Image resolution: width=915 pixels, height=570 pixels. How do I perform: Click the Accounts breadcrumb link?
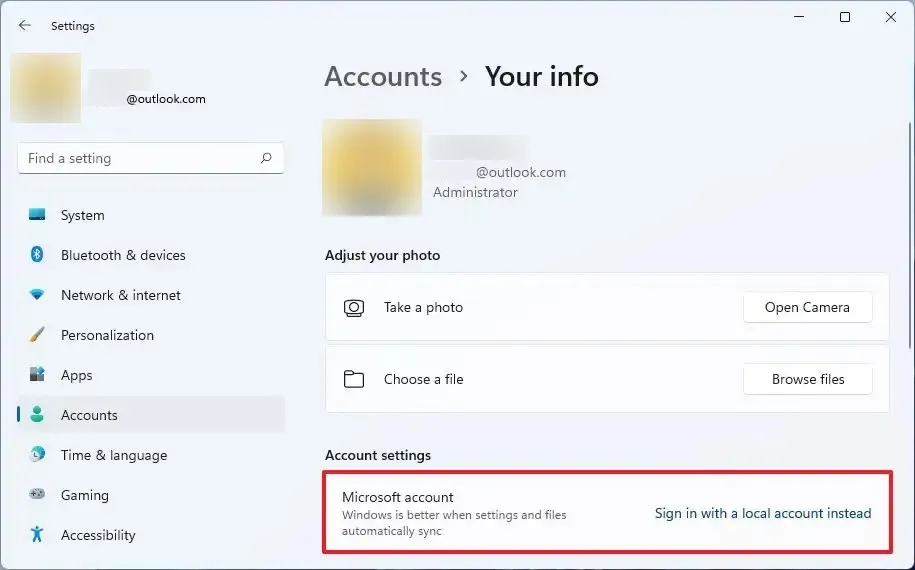click(383, 76)
